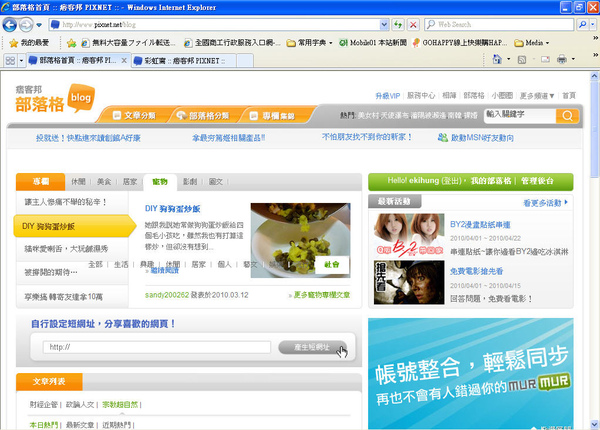Click the 帳號整合 MURMUR banner ad
The width and height of the screenshot is (600, 430).
pos(471,374)
